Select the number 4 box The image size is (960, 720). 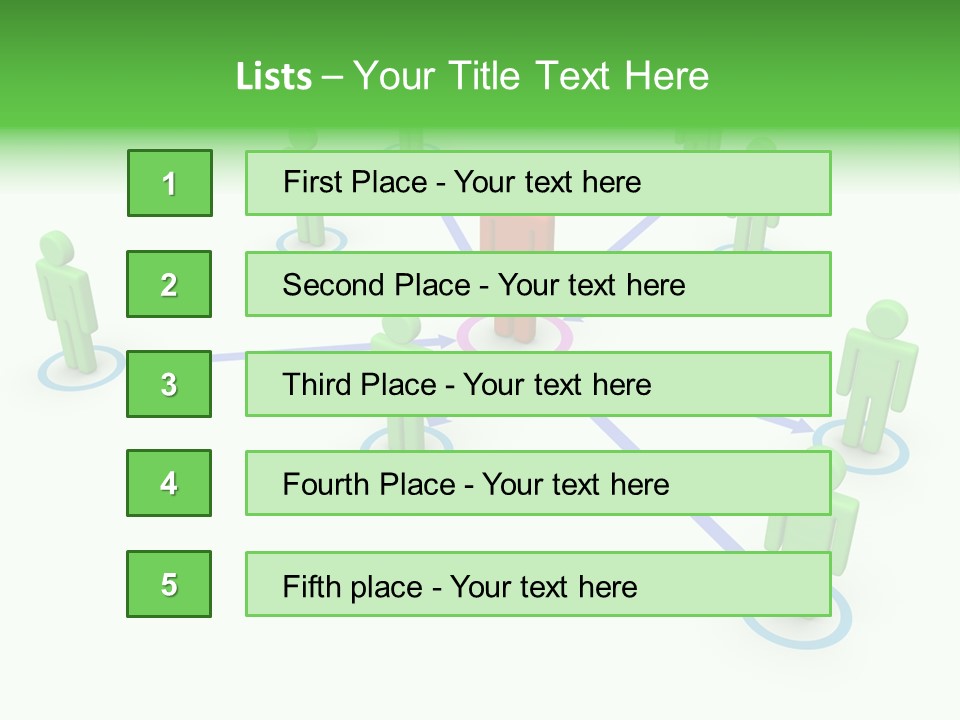click(x=169, y=483)
